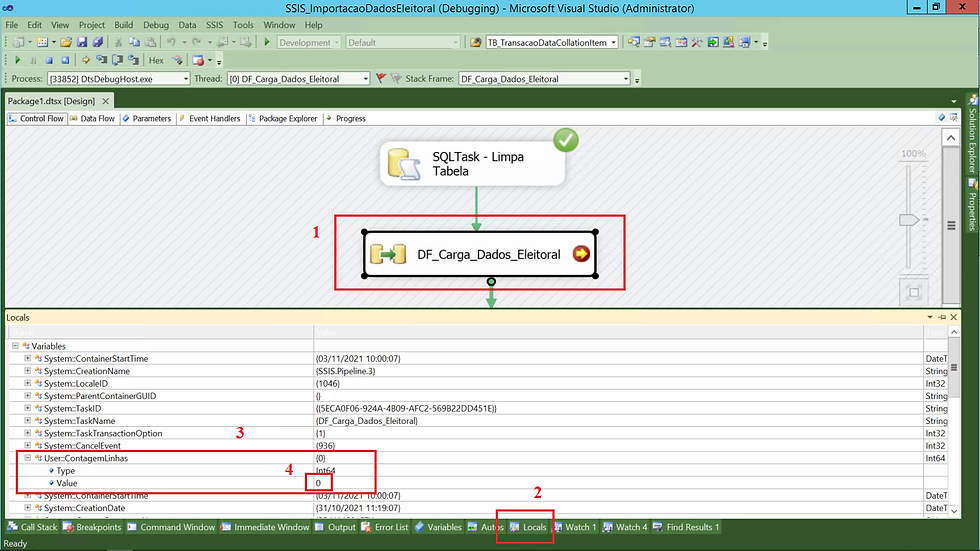980x551 pixels.
Task: Click the Save All icon
Action: 98,42
